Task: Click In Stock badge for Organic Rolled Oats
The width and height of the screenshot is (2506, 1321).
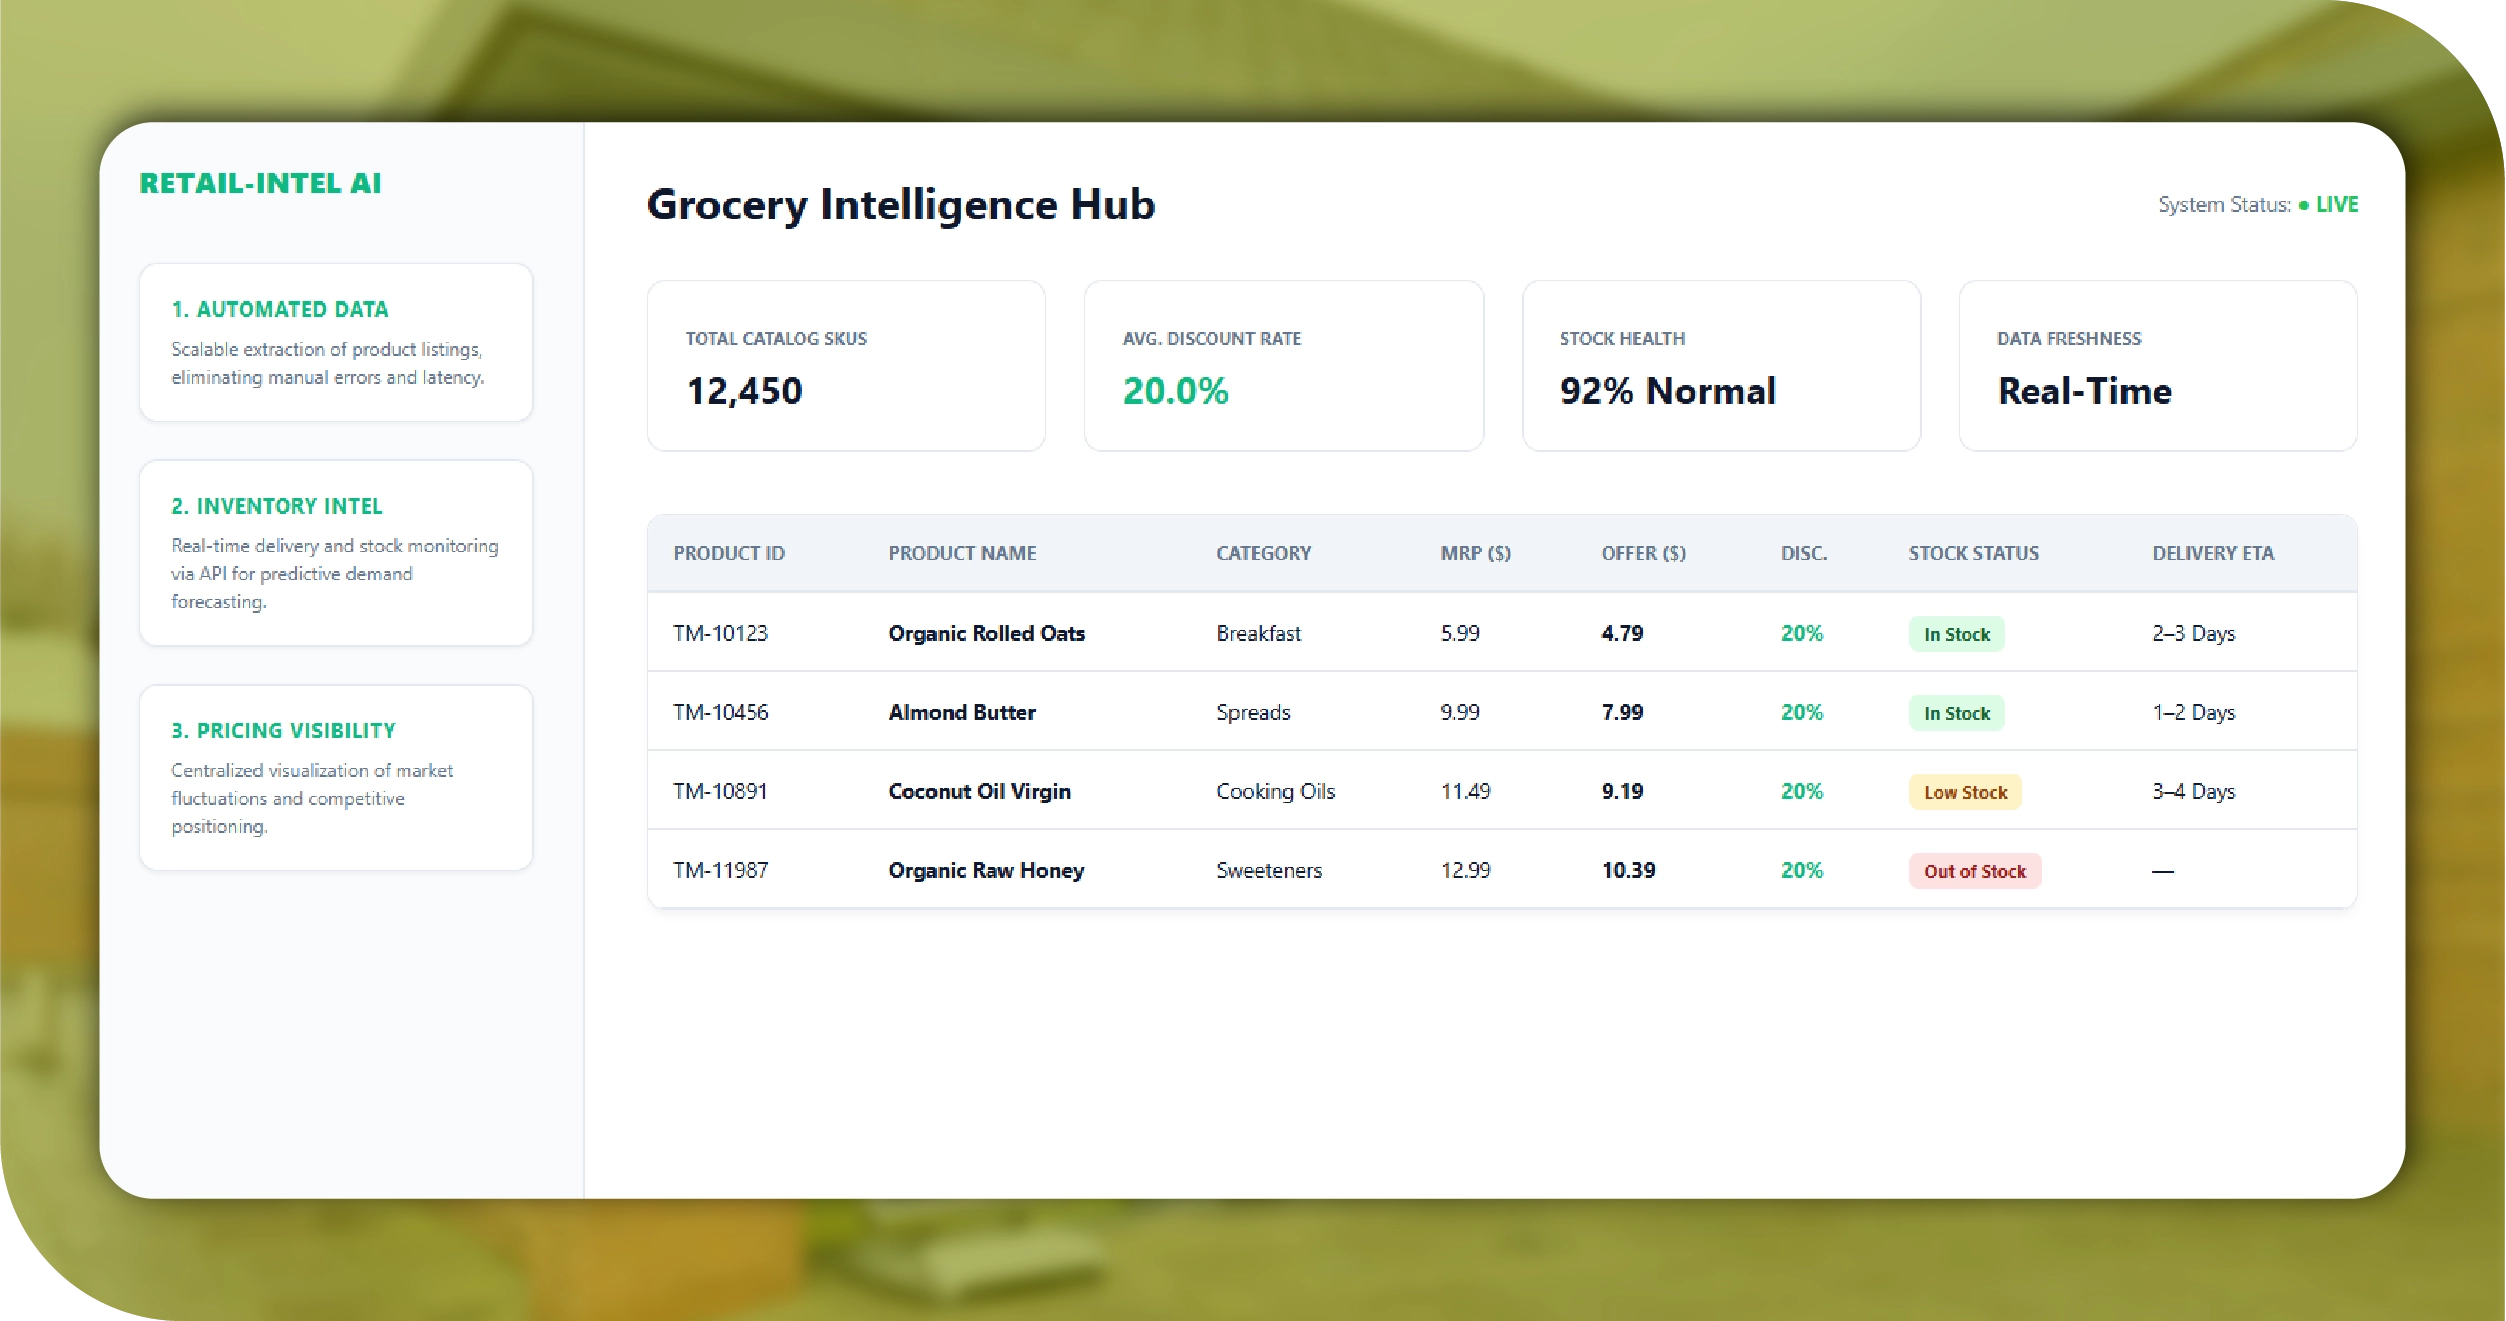Action: pos(1956,634)
